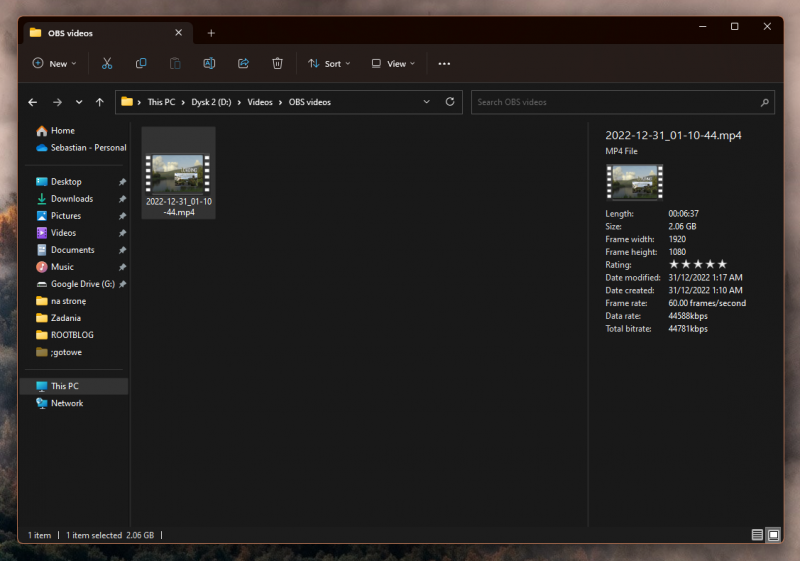Set rating to five stars
Screen dimensions: 800x561
click(x=722, y=264)
